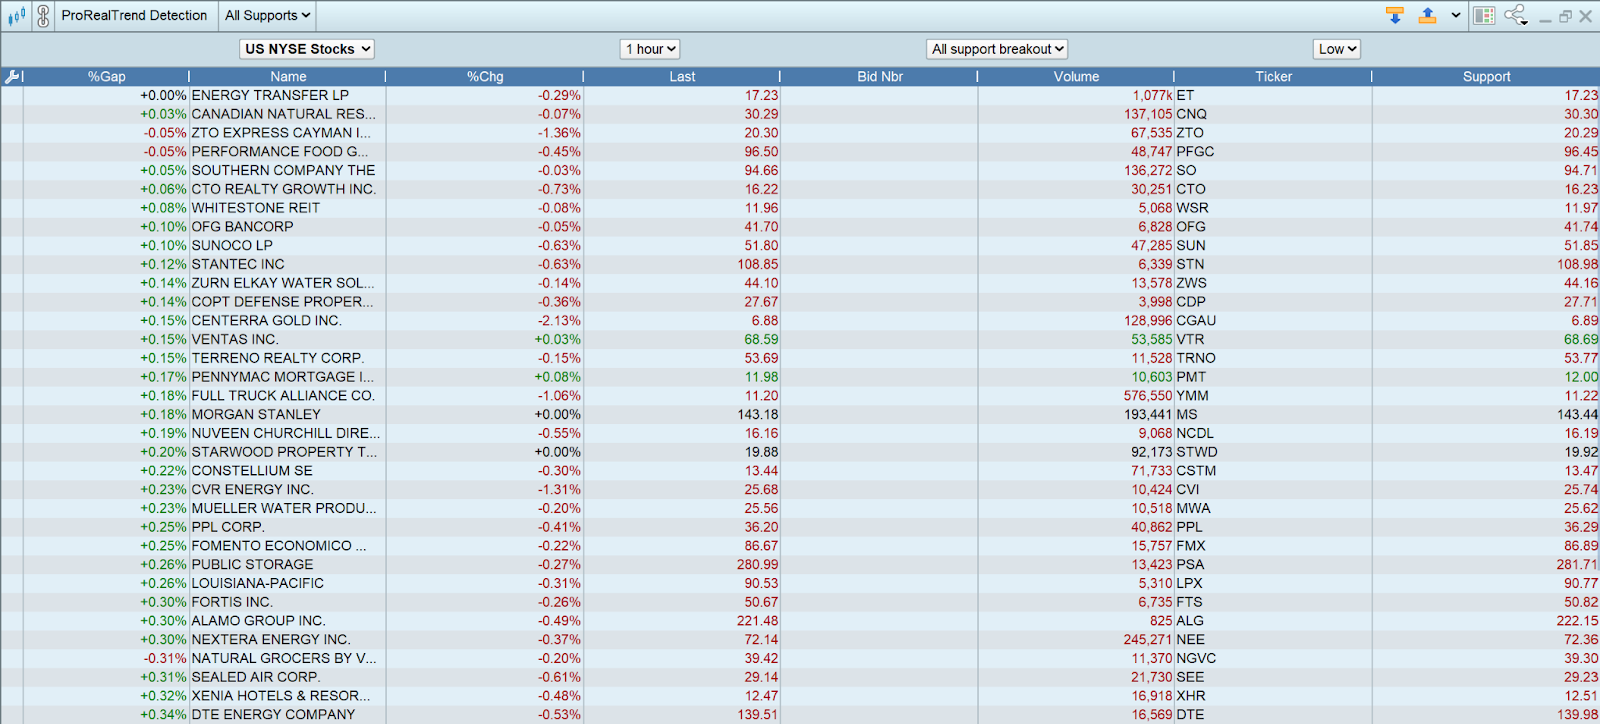Open the share icon menu
The height and width of the screenshot is (724, 1600).
point(1516,16)
